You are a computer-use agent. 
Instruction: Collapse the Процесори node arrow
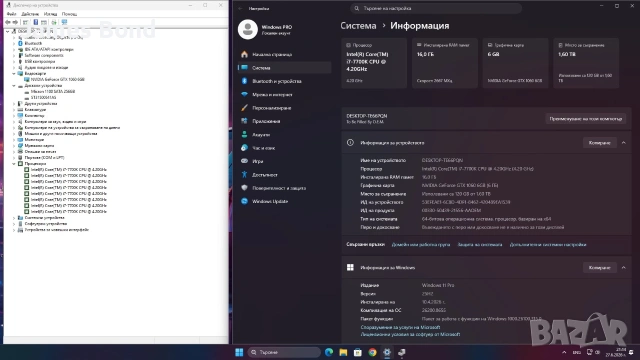click(14, 164)
